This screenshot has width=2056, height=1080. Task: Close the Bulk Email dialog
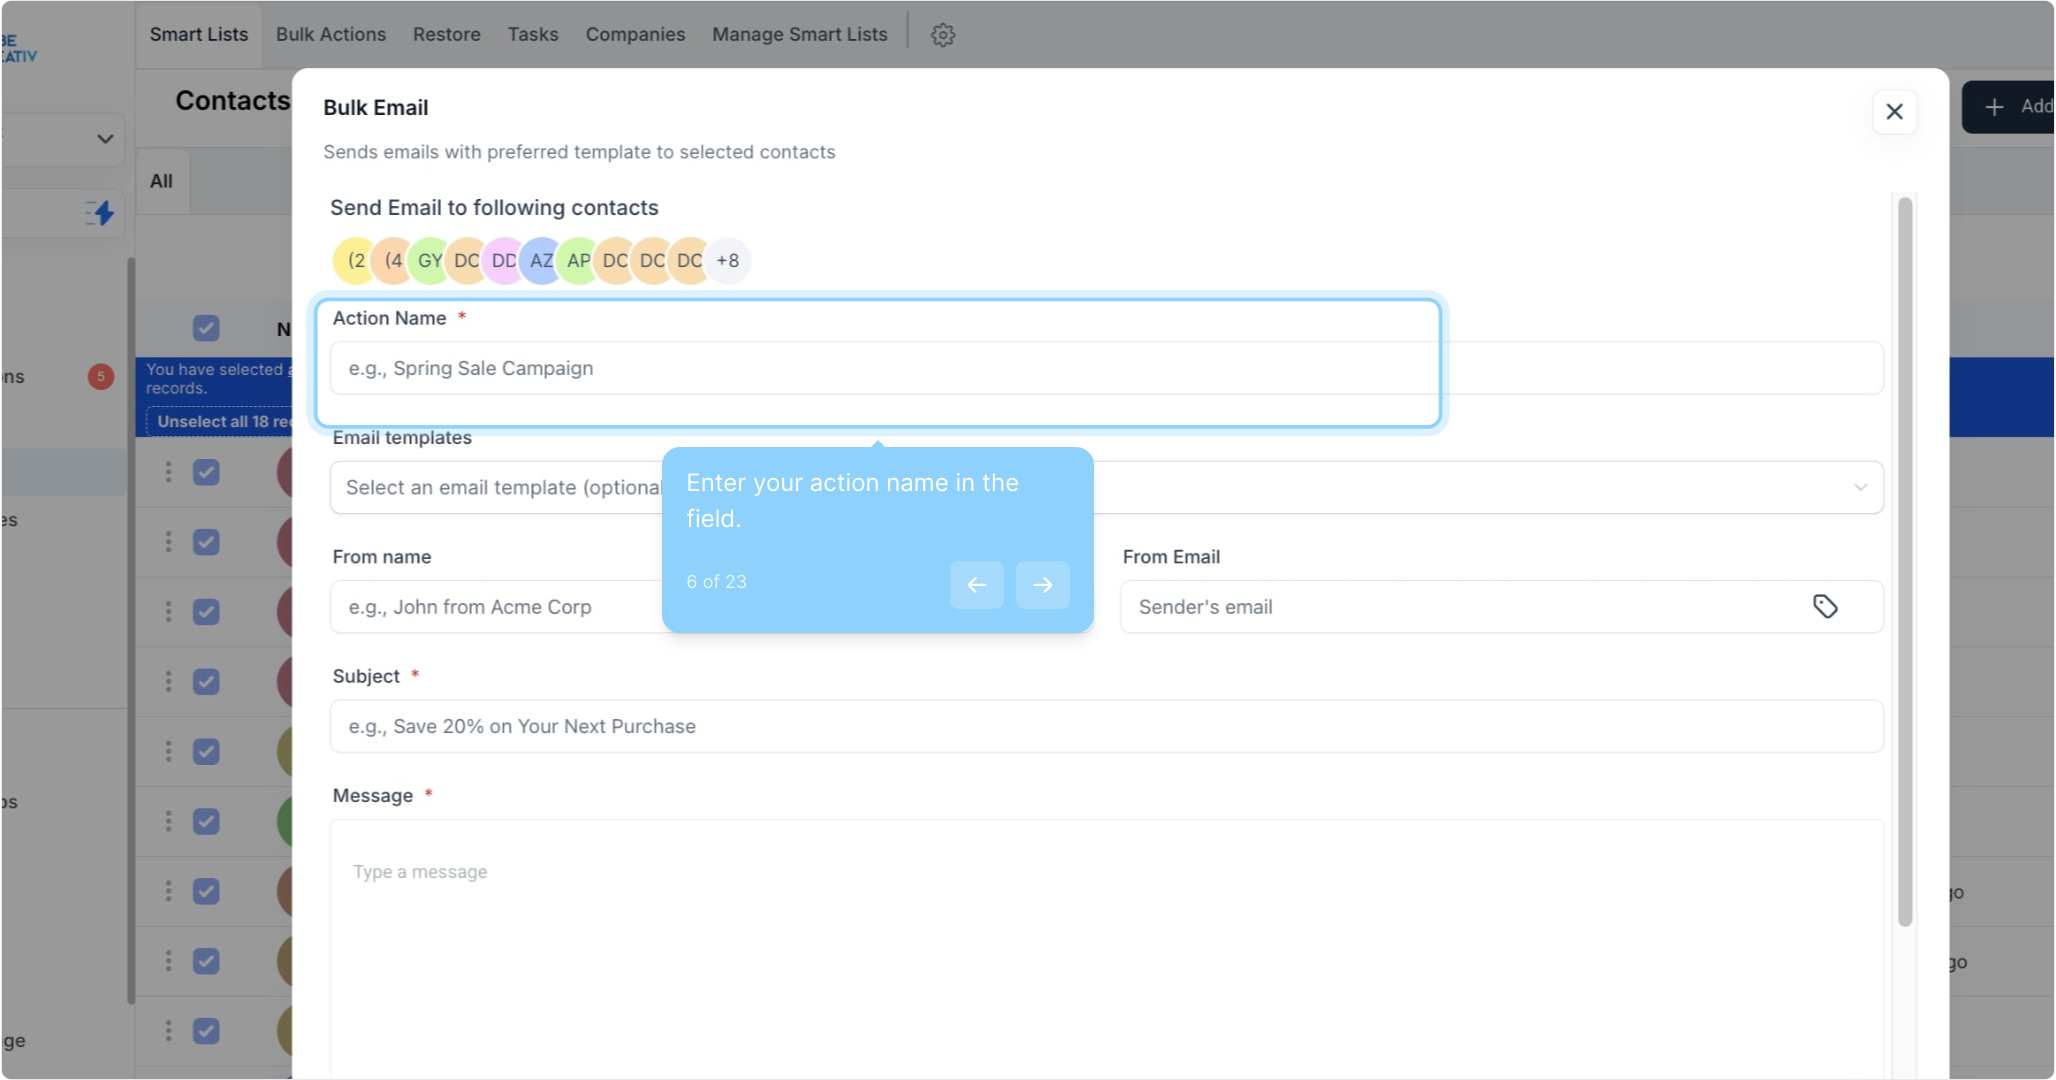pos(1894,112)
